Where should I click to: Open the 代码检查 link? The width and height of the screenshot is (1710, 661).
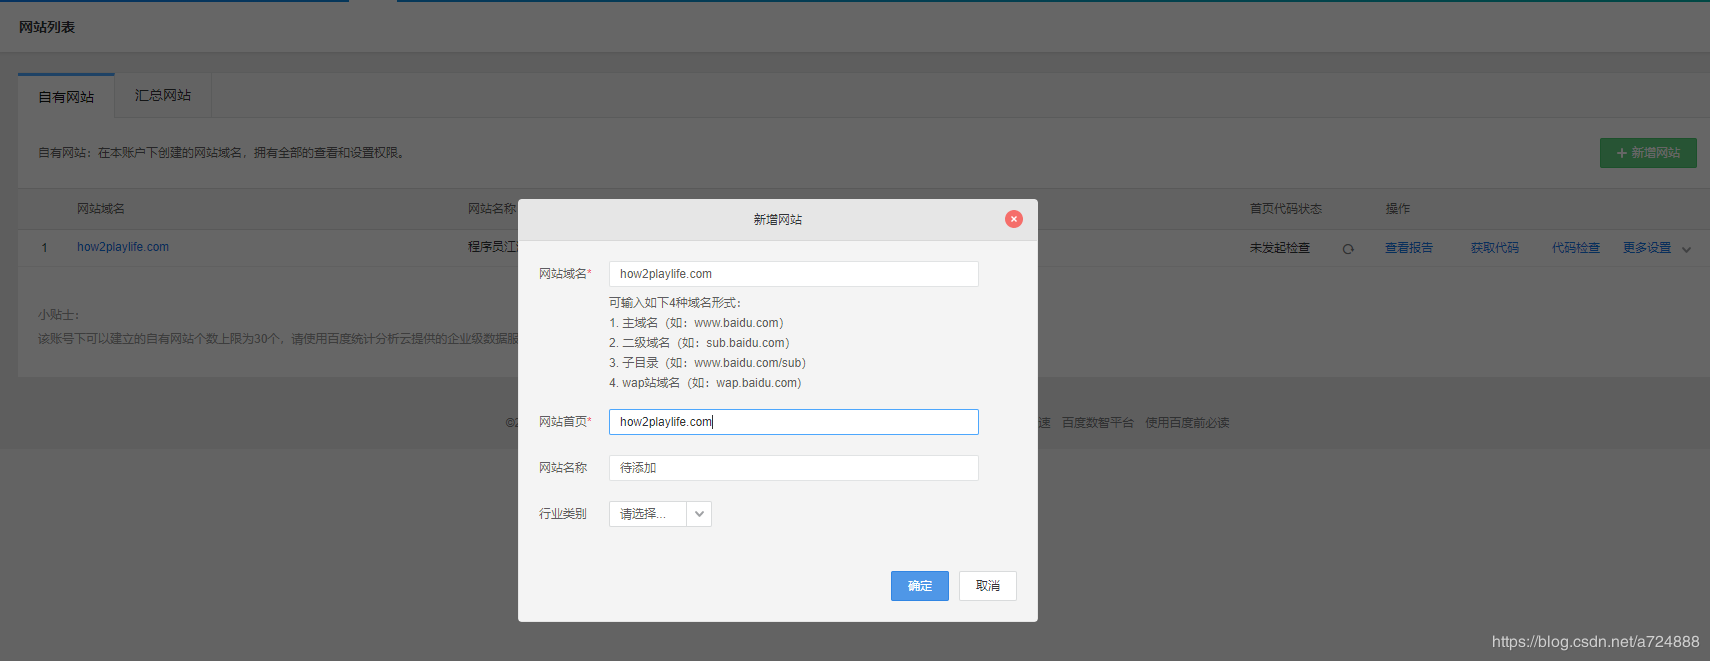tap(1576, 248)
